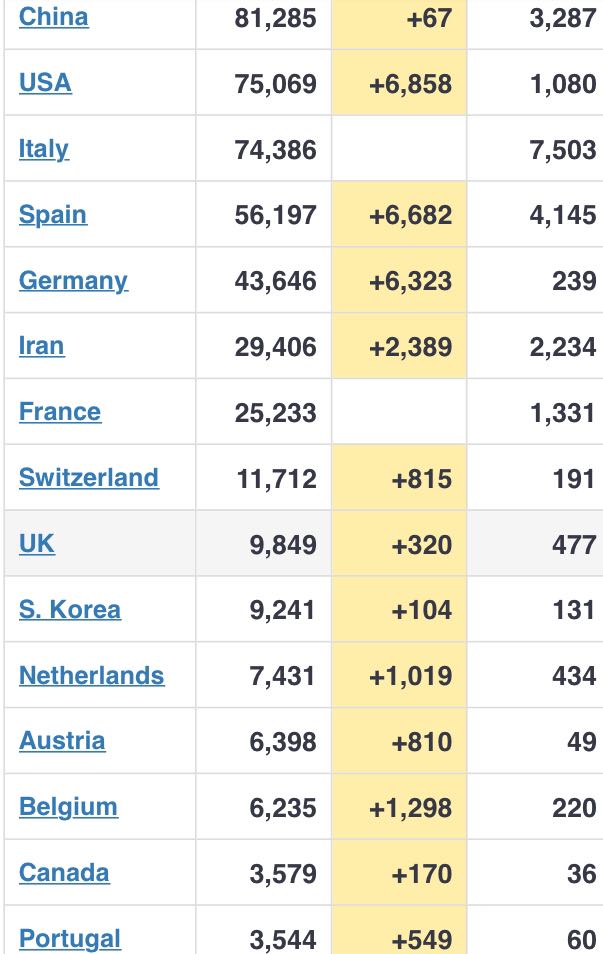
Task: Open the France country link
Action: coord(60,412)
